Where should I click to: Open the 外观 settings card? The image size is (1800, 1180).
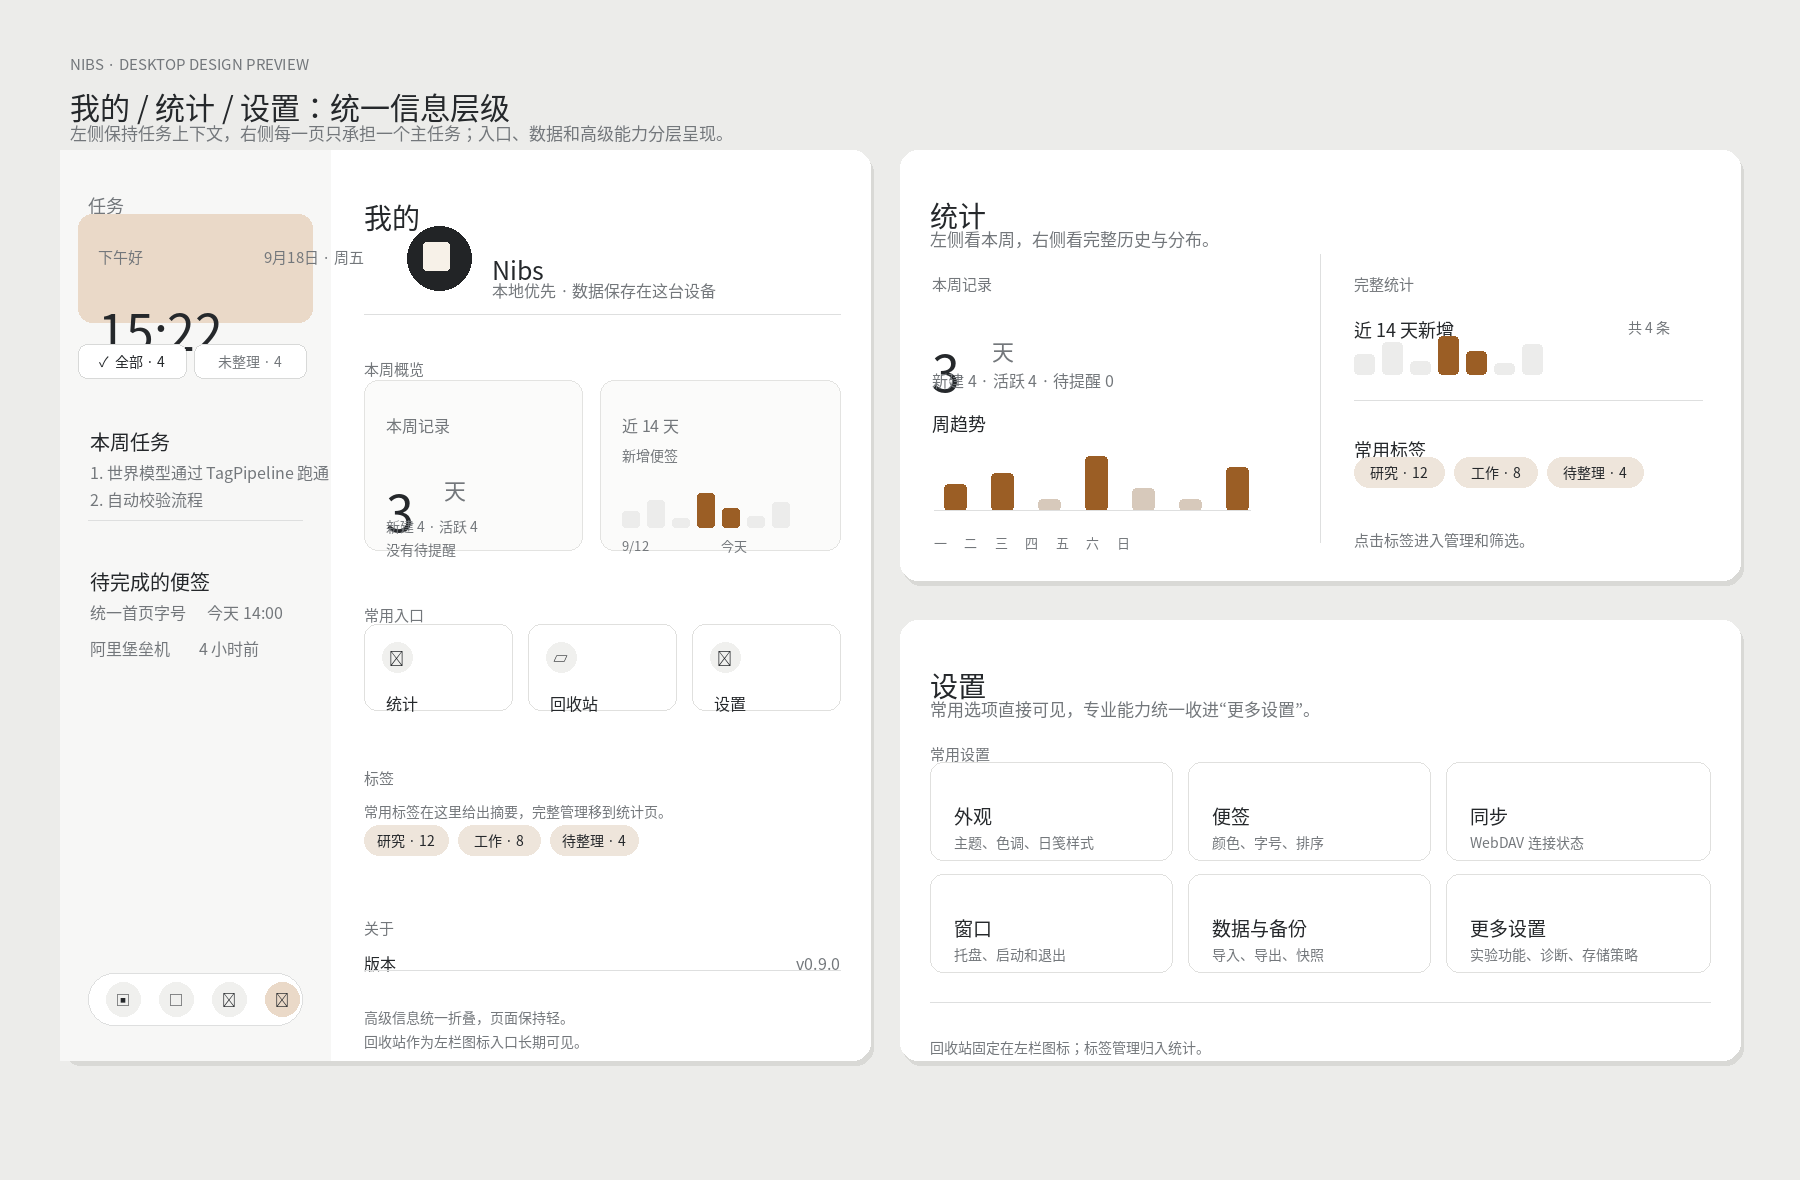pos(1051,811)
